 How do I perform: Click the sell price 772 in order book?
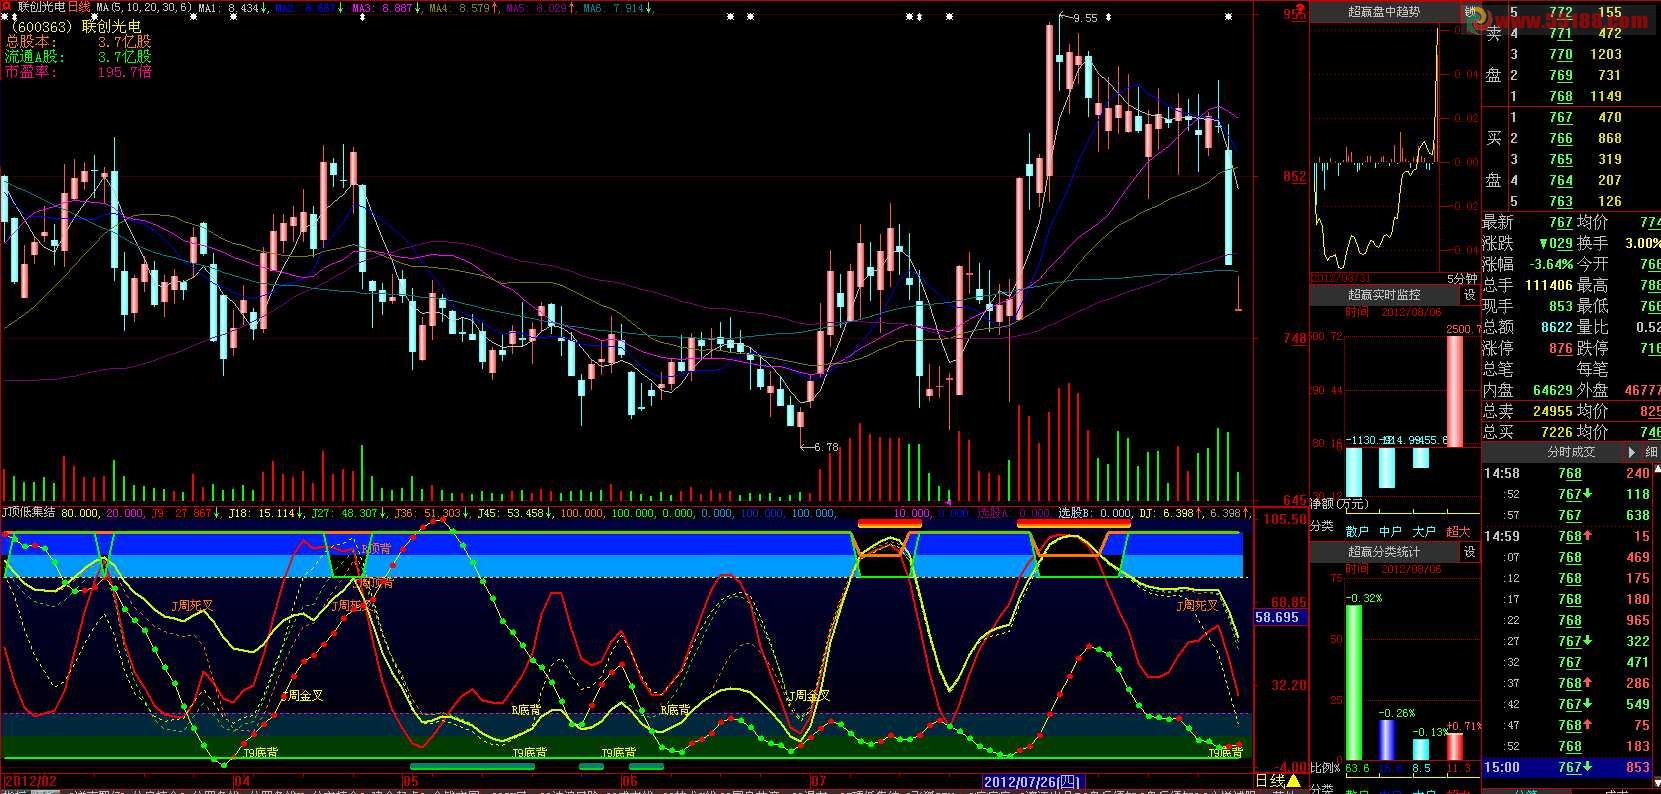click(x=1561, y=12)
